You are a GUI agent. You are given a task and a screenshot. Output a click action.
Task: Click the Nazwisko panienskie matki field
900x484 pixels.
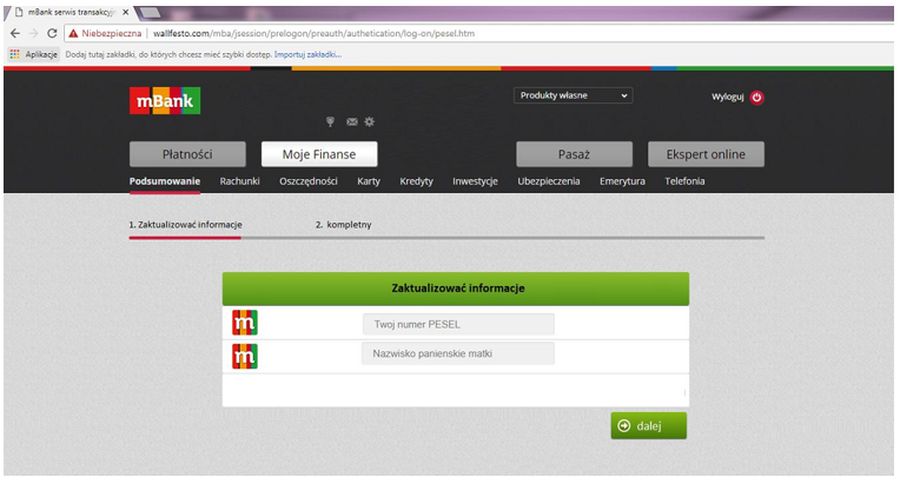[x=458, y=353]
